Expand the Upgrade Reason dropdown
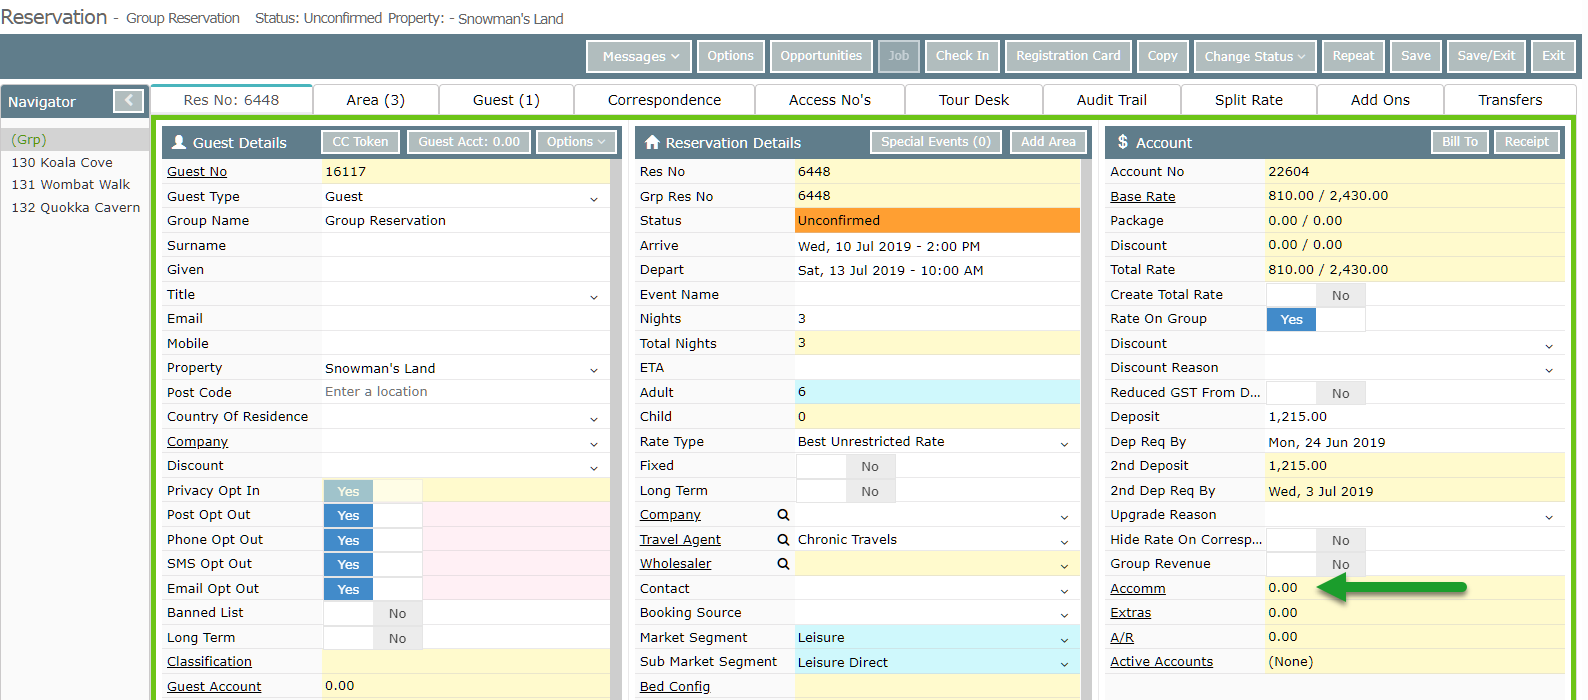Screen dimensions: 1588x700 pyautogui.click(x=1549, y=516)
